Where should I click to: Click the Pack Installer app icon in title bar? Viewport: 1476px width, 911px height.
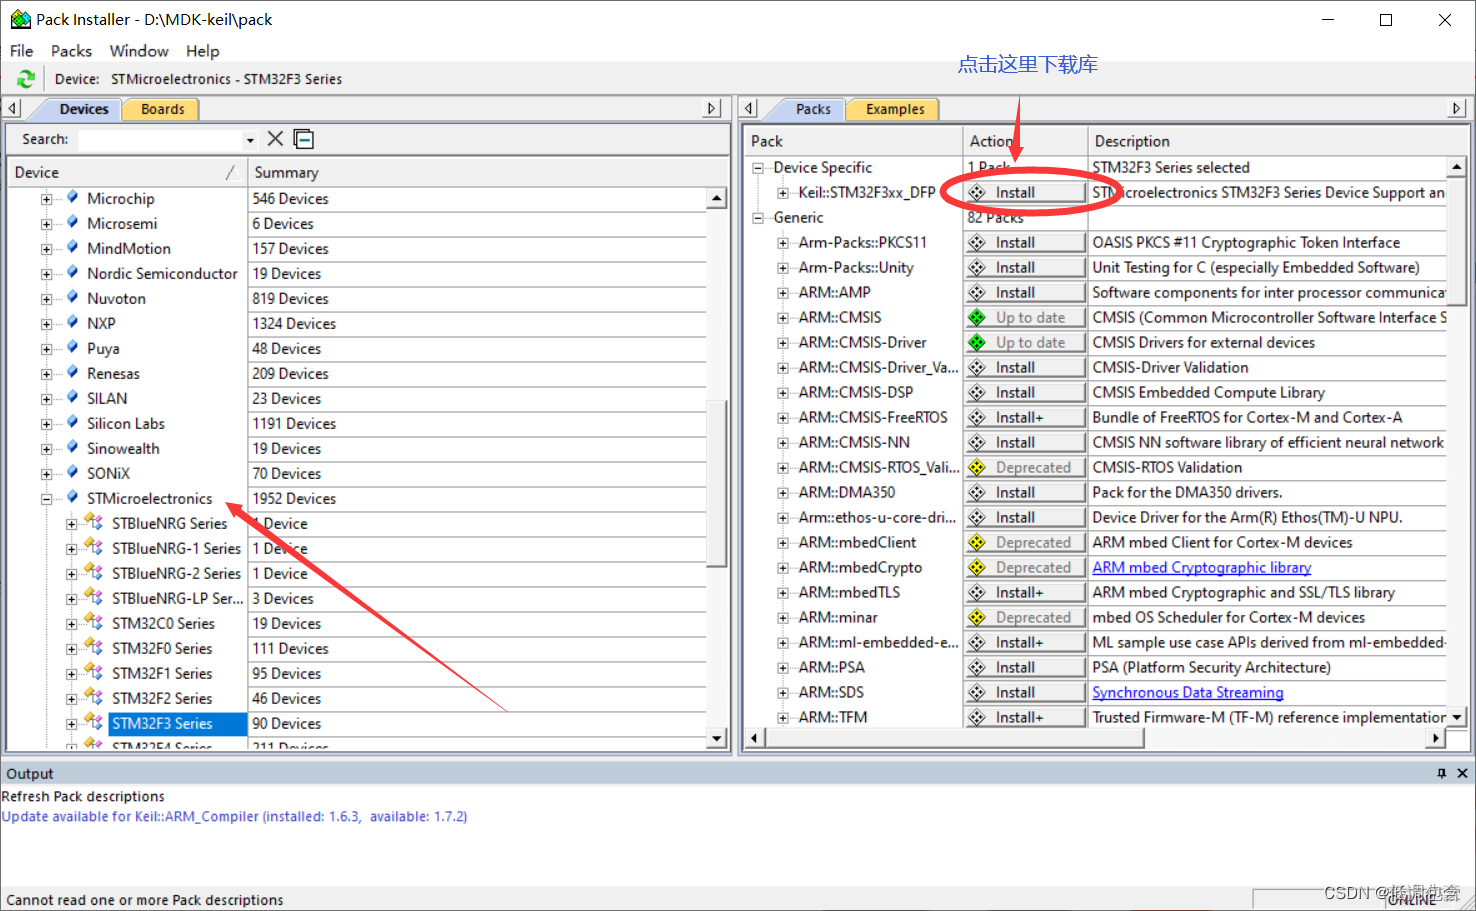[20, 19]
